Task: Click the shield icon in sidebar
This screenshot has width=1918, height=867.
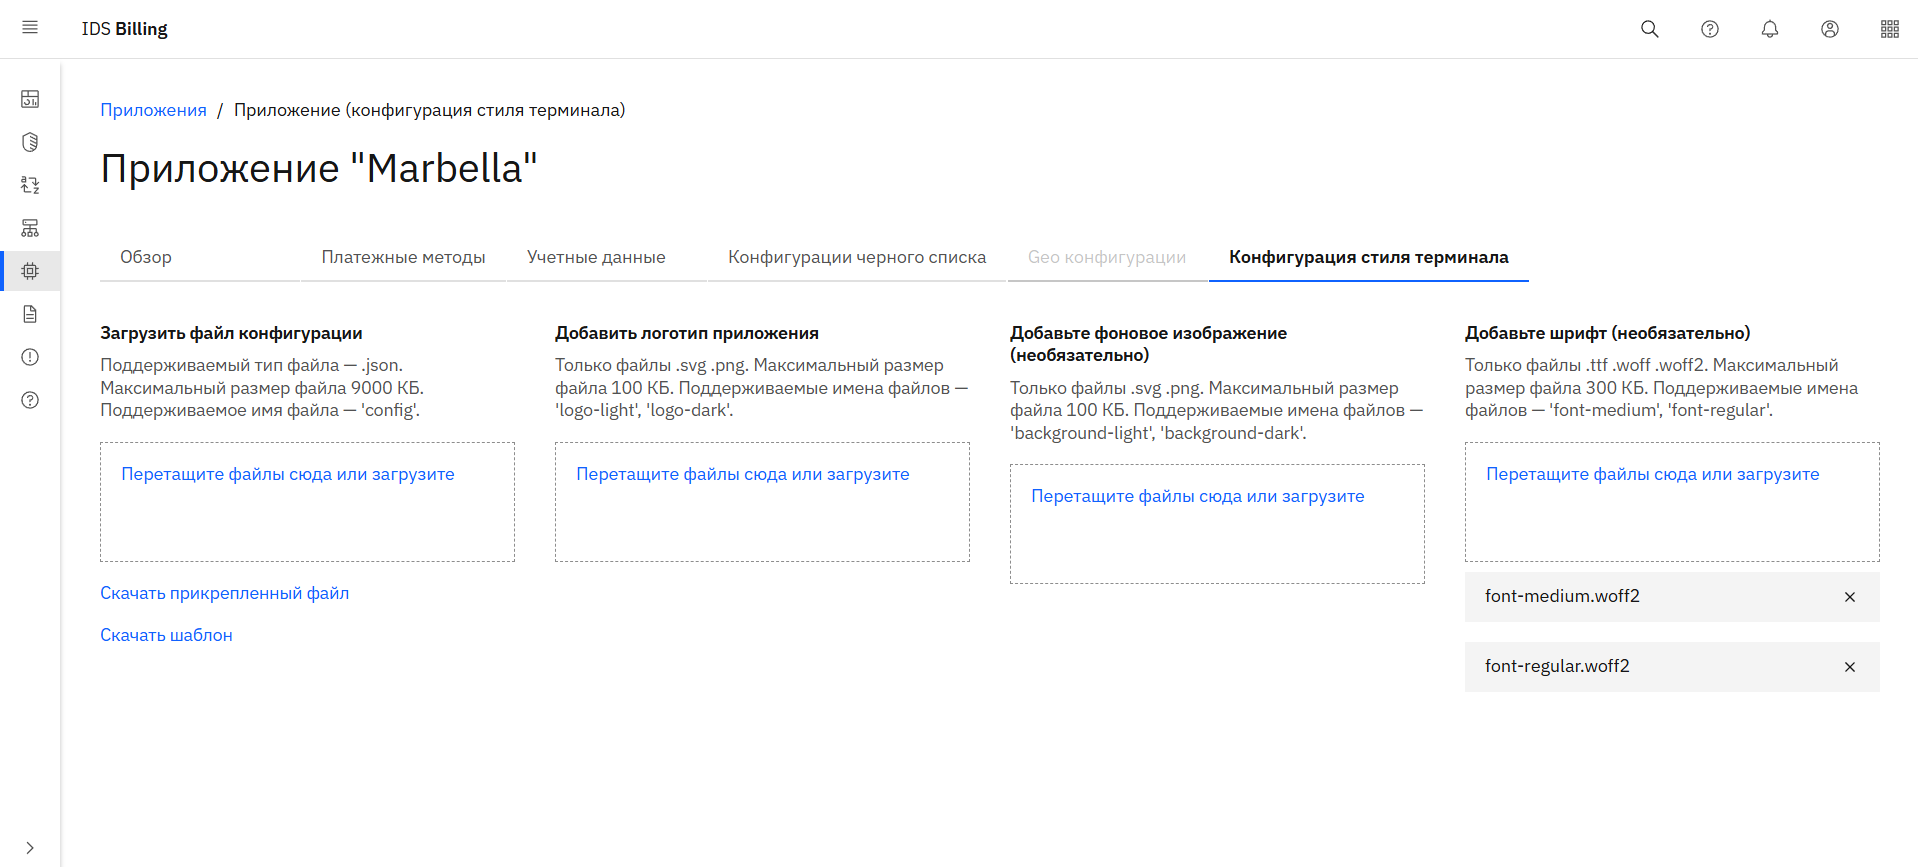Action: (30, 142)
